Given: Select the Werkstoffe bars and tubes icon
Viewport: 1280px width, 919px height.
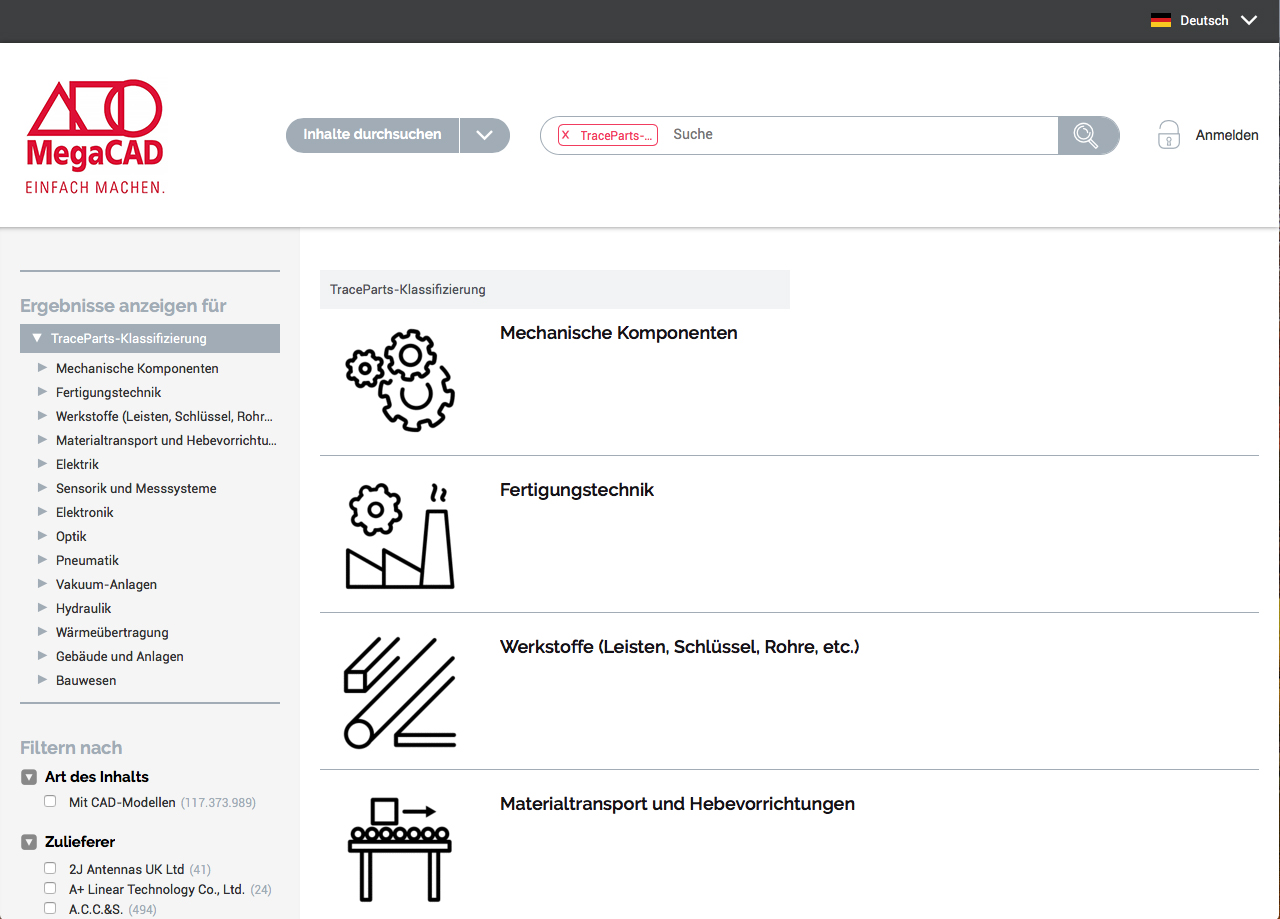Looking at the screenshot, I should tap(399, 694).
